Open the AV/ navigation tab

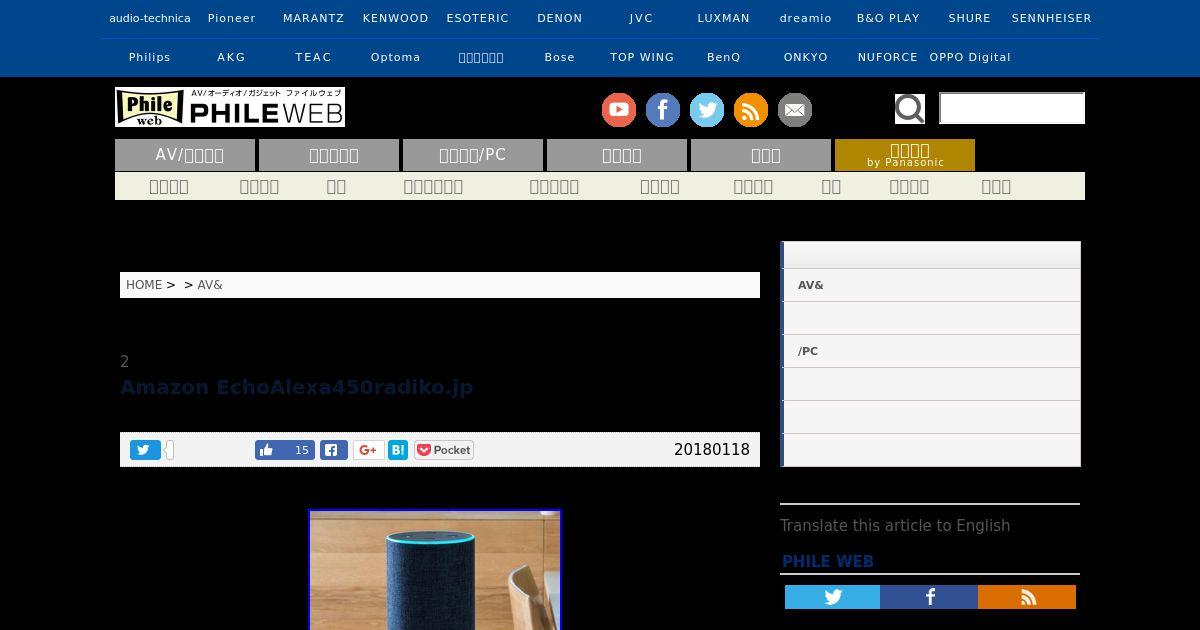point(185,155)
